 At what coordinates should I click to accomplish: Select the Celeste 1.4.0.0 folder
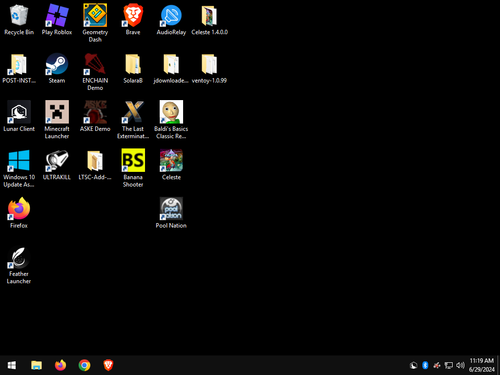[x=209, y=19]
